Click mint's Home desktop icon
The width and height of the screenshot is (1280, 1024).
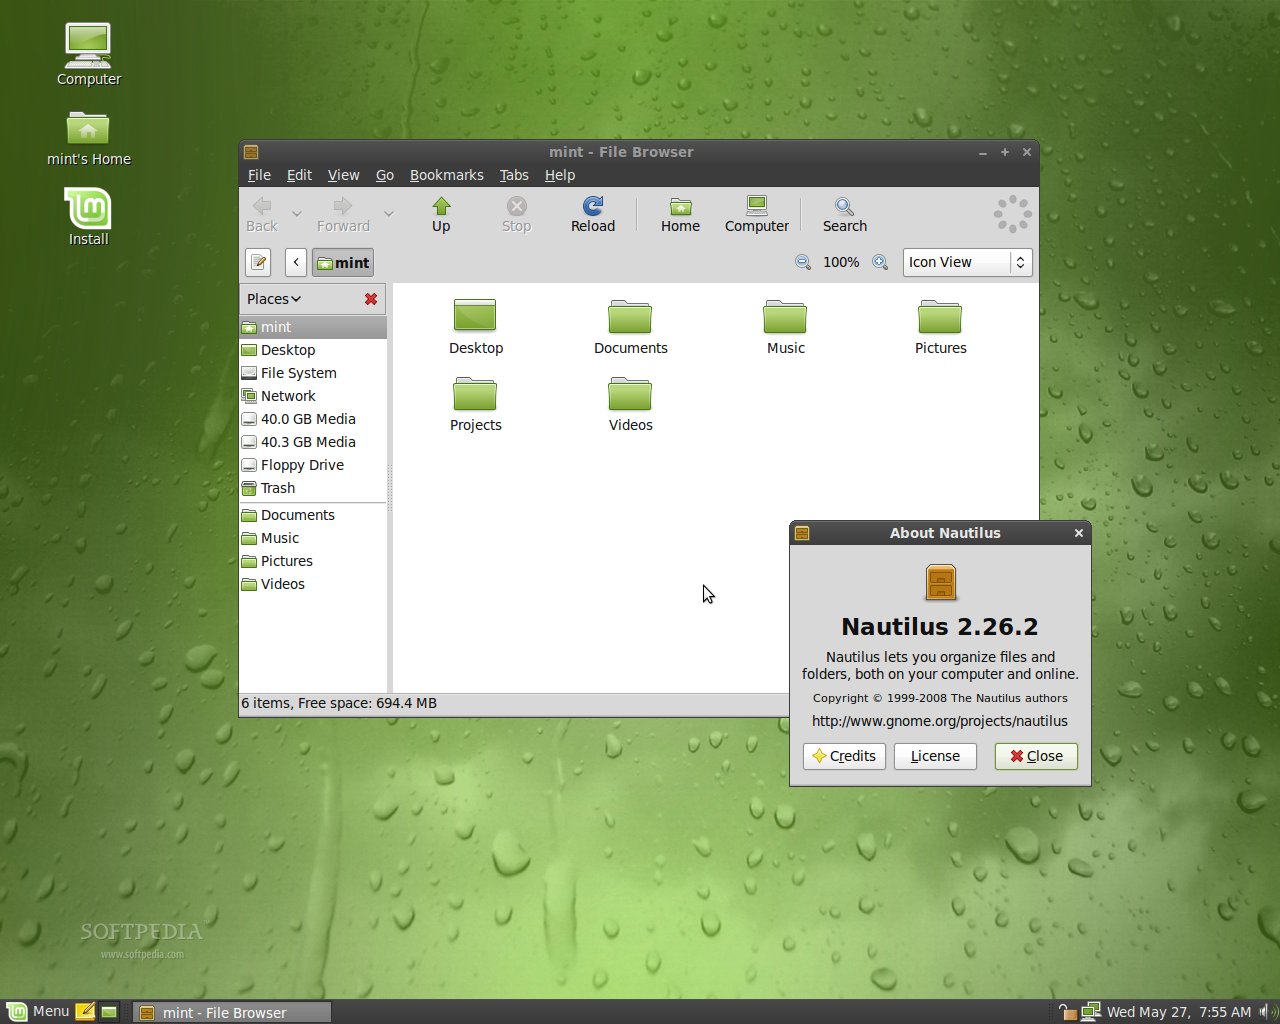(x=88, y=138)
